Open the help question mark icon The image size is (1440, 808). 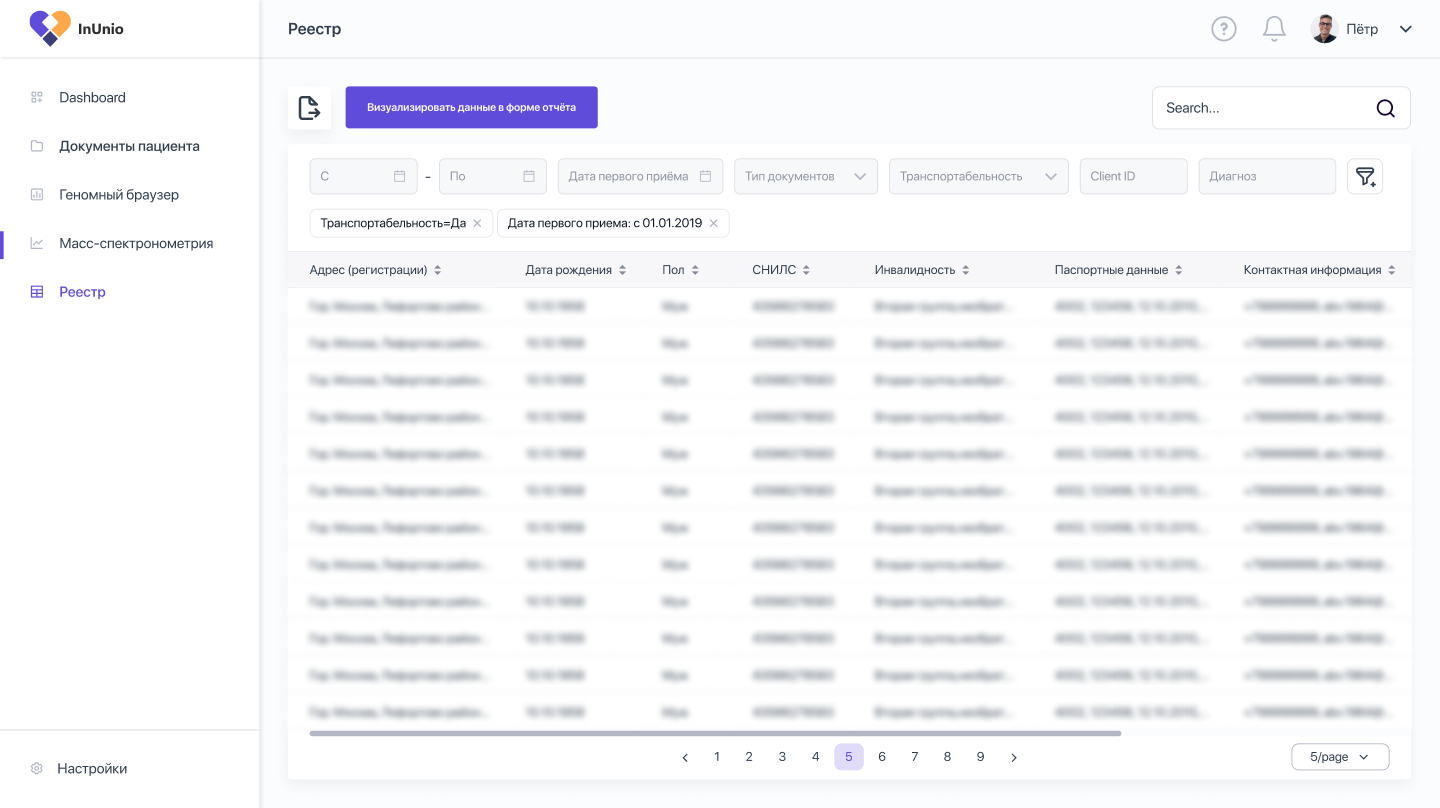click(1224, 29)
